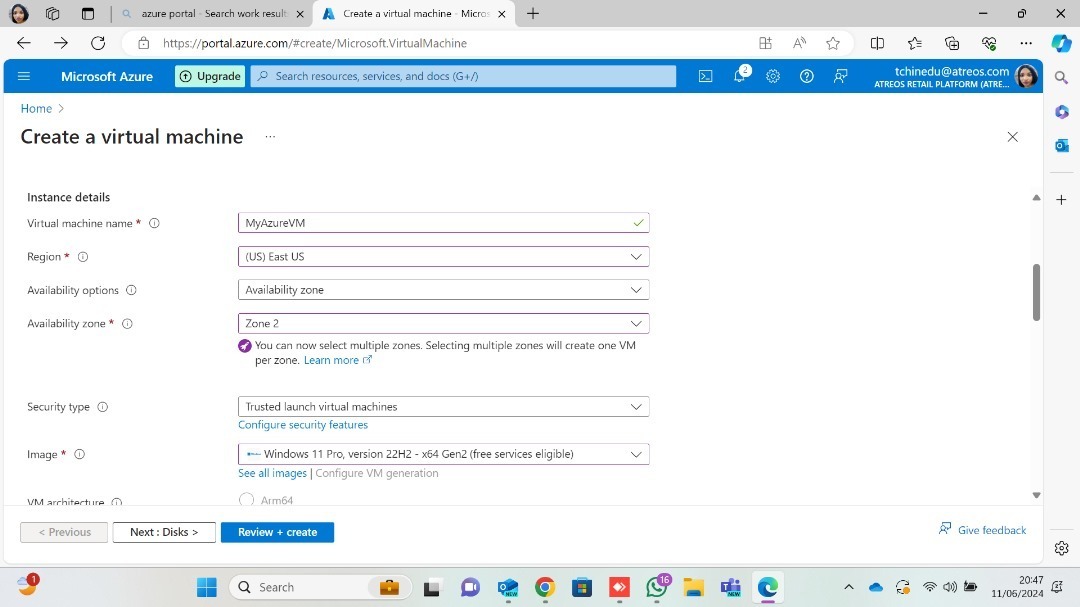
Task: Show info tooltip for Image
Action: pyautogui.click(x=79, y=455)
